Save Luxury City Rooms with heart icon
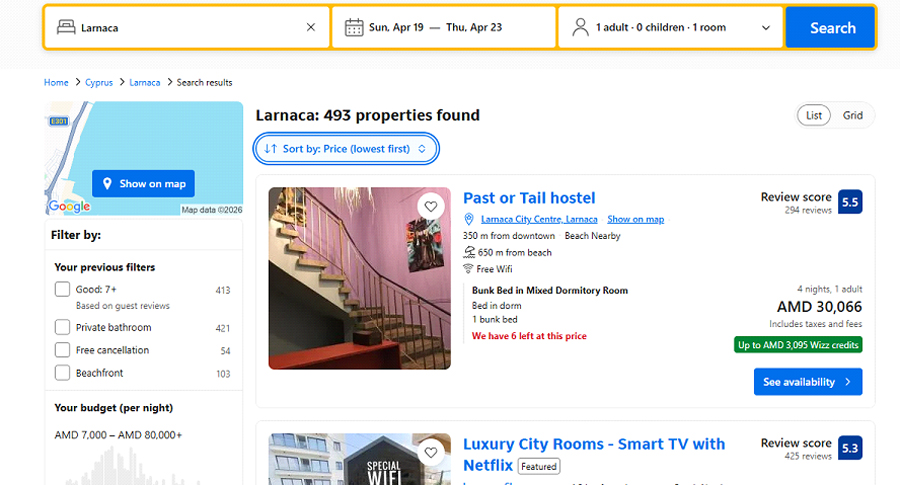 coord(431,453)
